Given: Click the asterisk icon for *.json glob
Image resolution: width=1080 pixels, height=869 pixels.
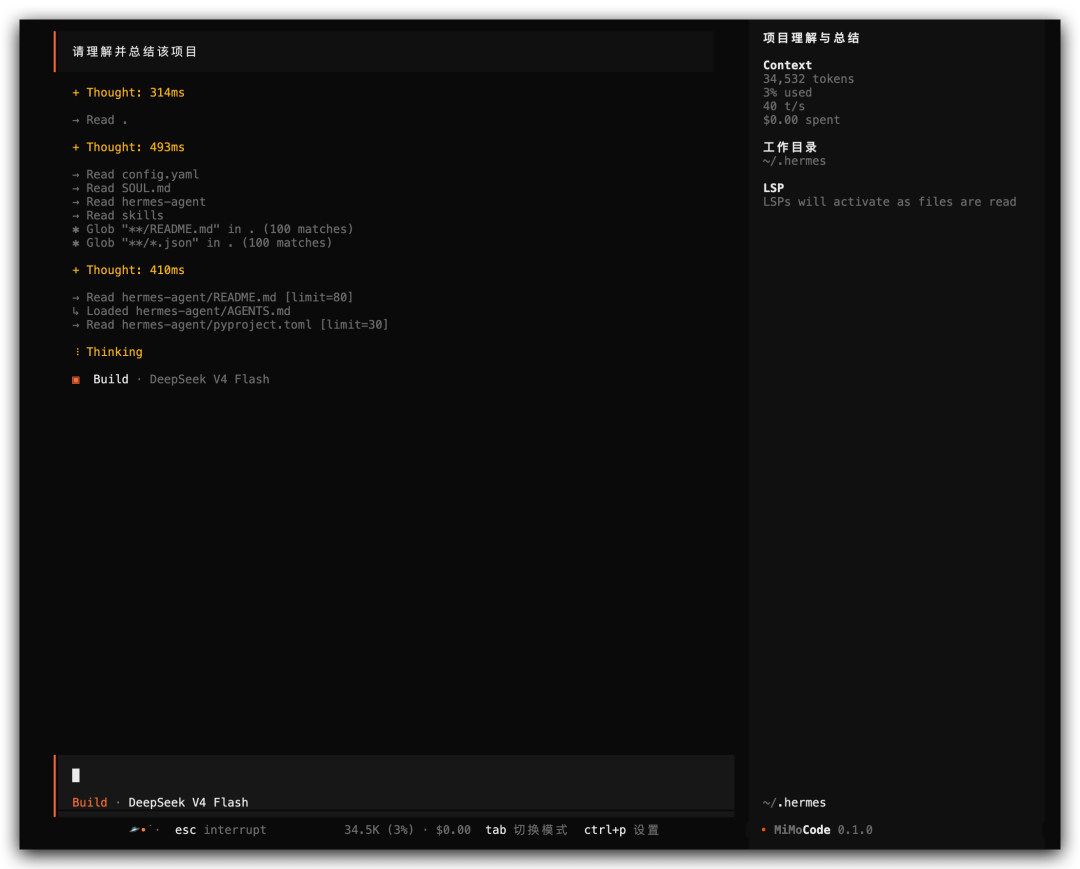Looking at the screenshot, I should (76, 243).
